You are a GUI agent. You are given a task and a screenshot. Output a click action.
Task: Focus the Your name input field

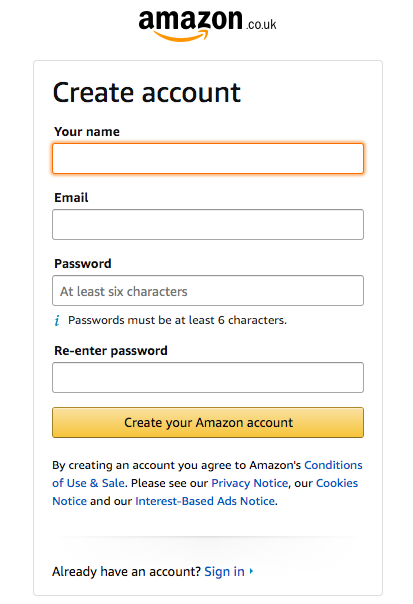(208, 158)
